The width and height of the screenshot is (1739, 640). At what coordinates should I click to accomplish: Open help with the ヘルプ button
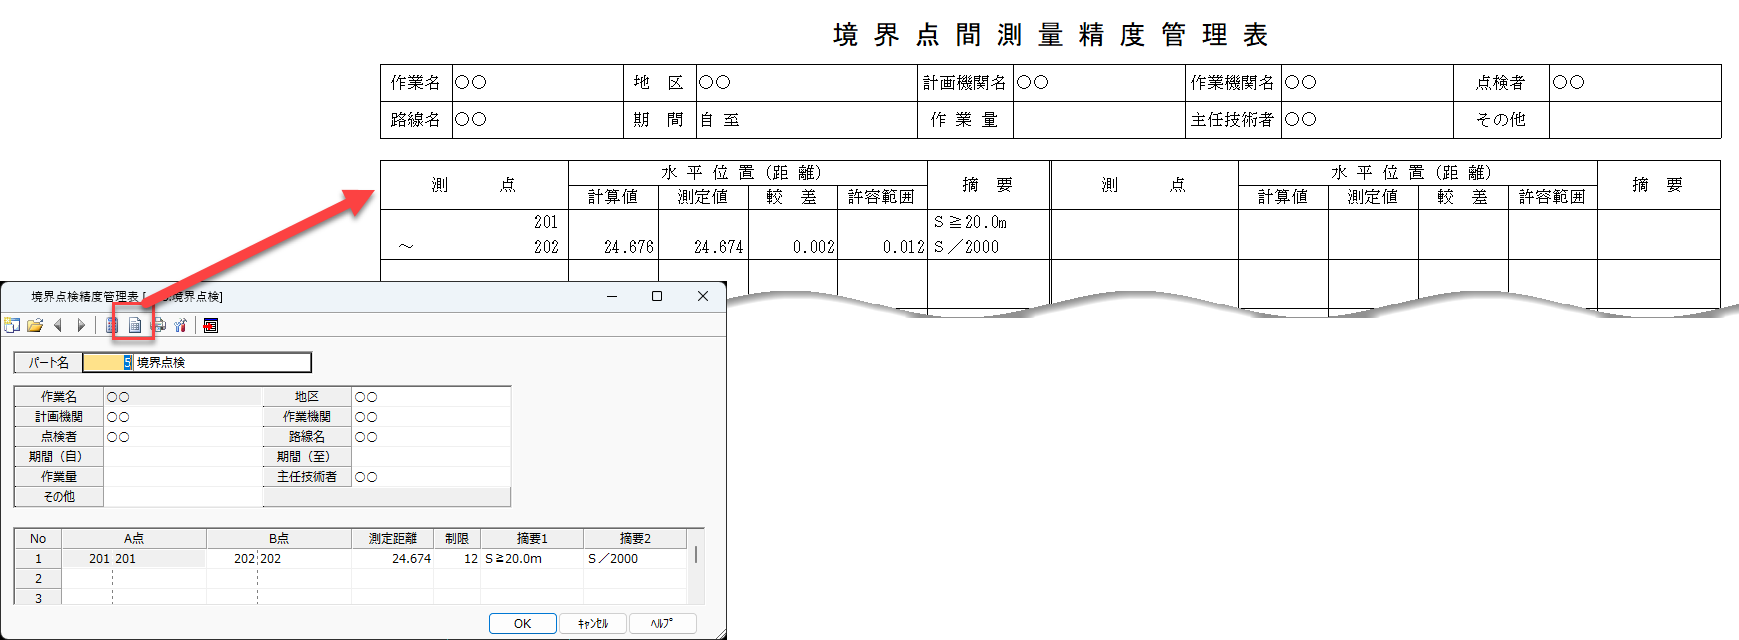click(662, 623)
